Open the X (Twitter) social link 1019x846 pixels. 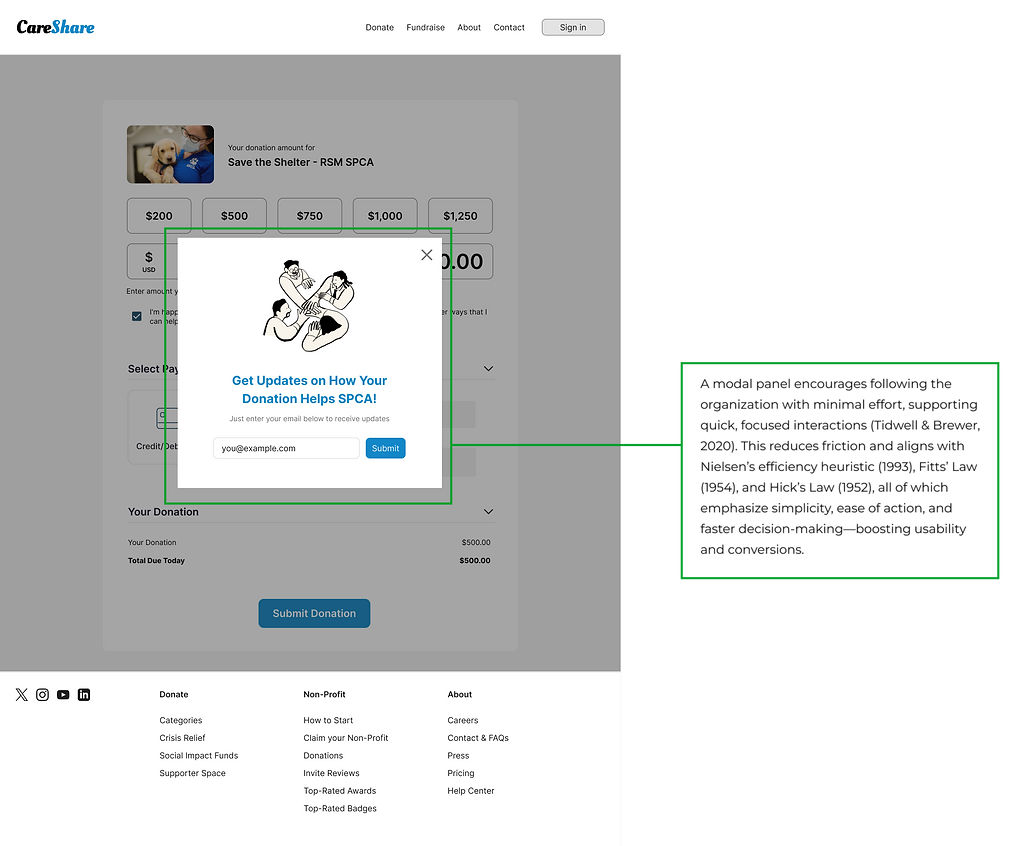click(21, 695)
